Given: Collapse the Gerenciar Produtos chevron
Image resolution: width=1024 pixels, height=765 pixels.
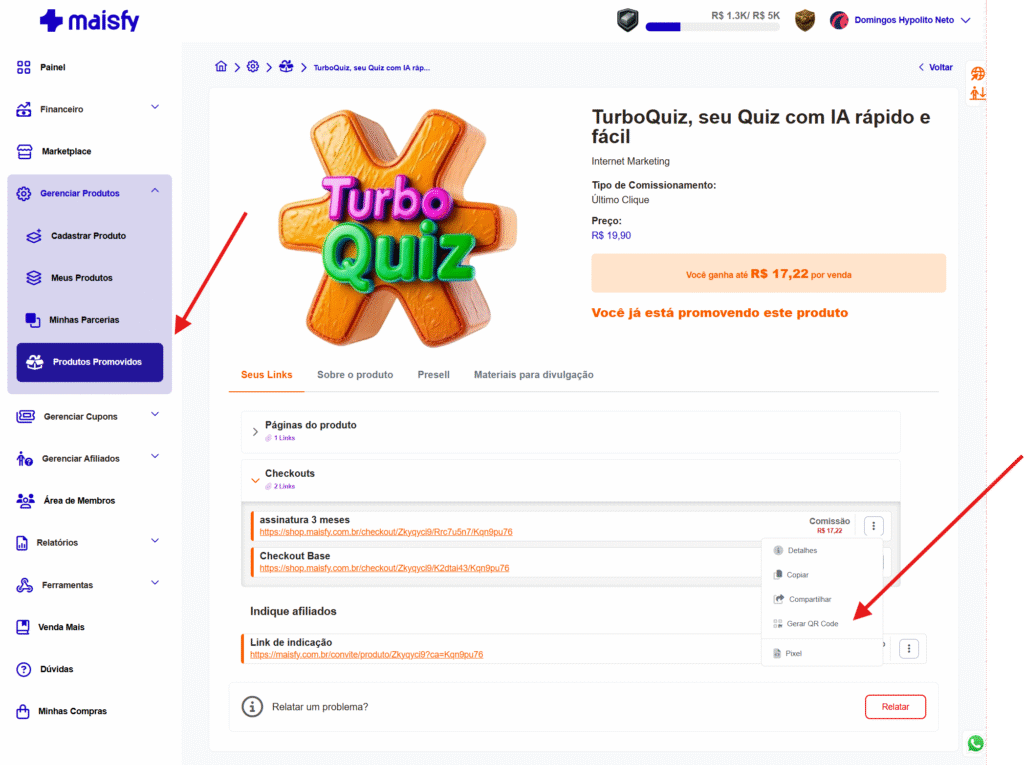Looking at the screenshot, I should (155, 191).
